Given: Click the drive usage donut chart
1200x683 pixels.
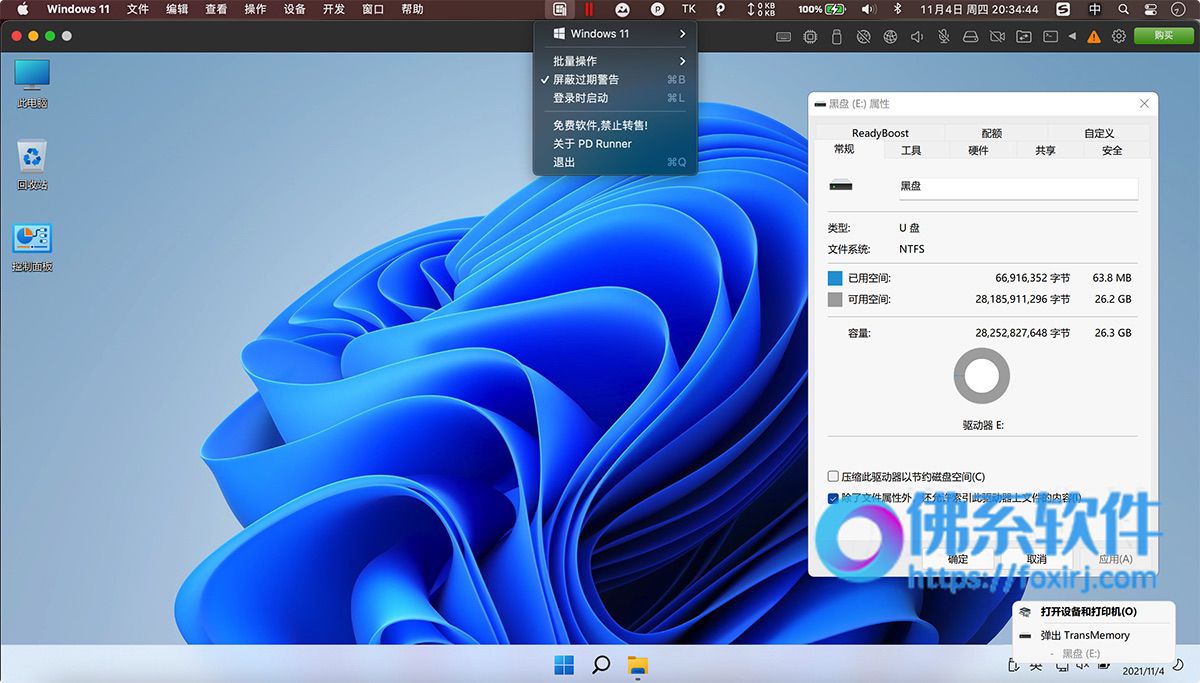Looking at the screenshot, I should 982,376.
